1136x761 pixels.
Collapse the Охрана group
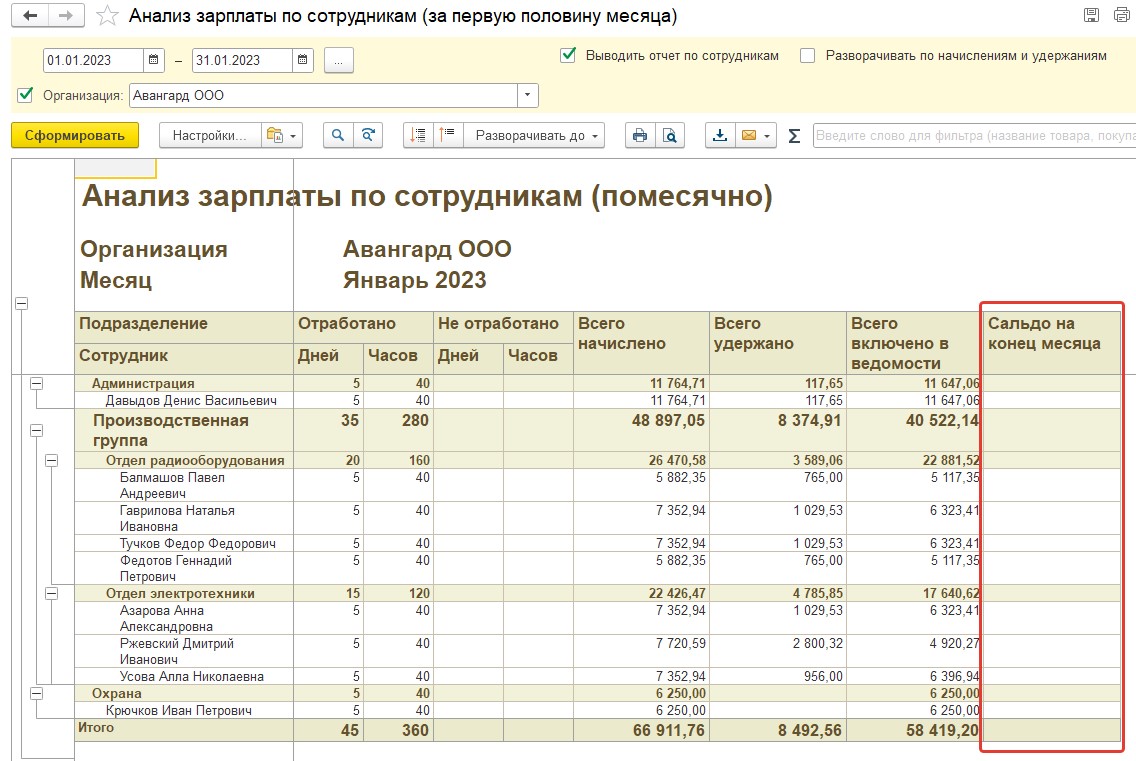pyautogui.click(x=36, y=694)
